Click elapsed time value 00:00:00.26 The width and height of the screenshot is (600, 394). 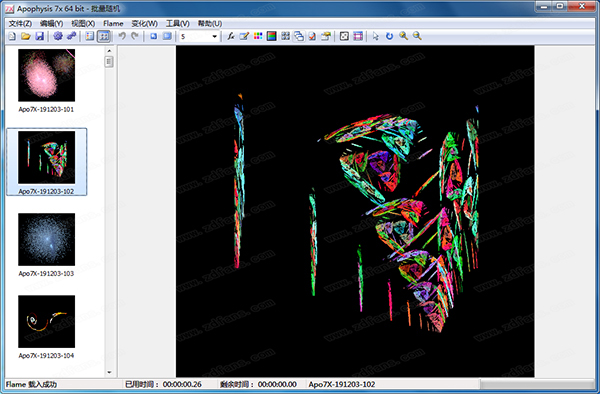(x=182, y=384)
